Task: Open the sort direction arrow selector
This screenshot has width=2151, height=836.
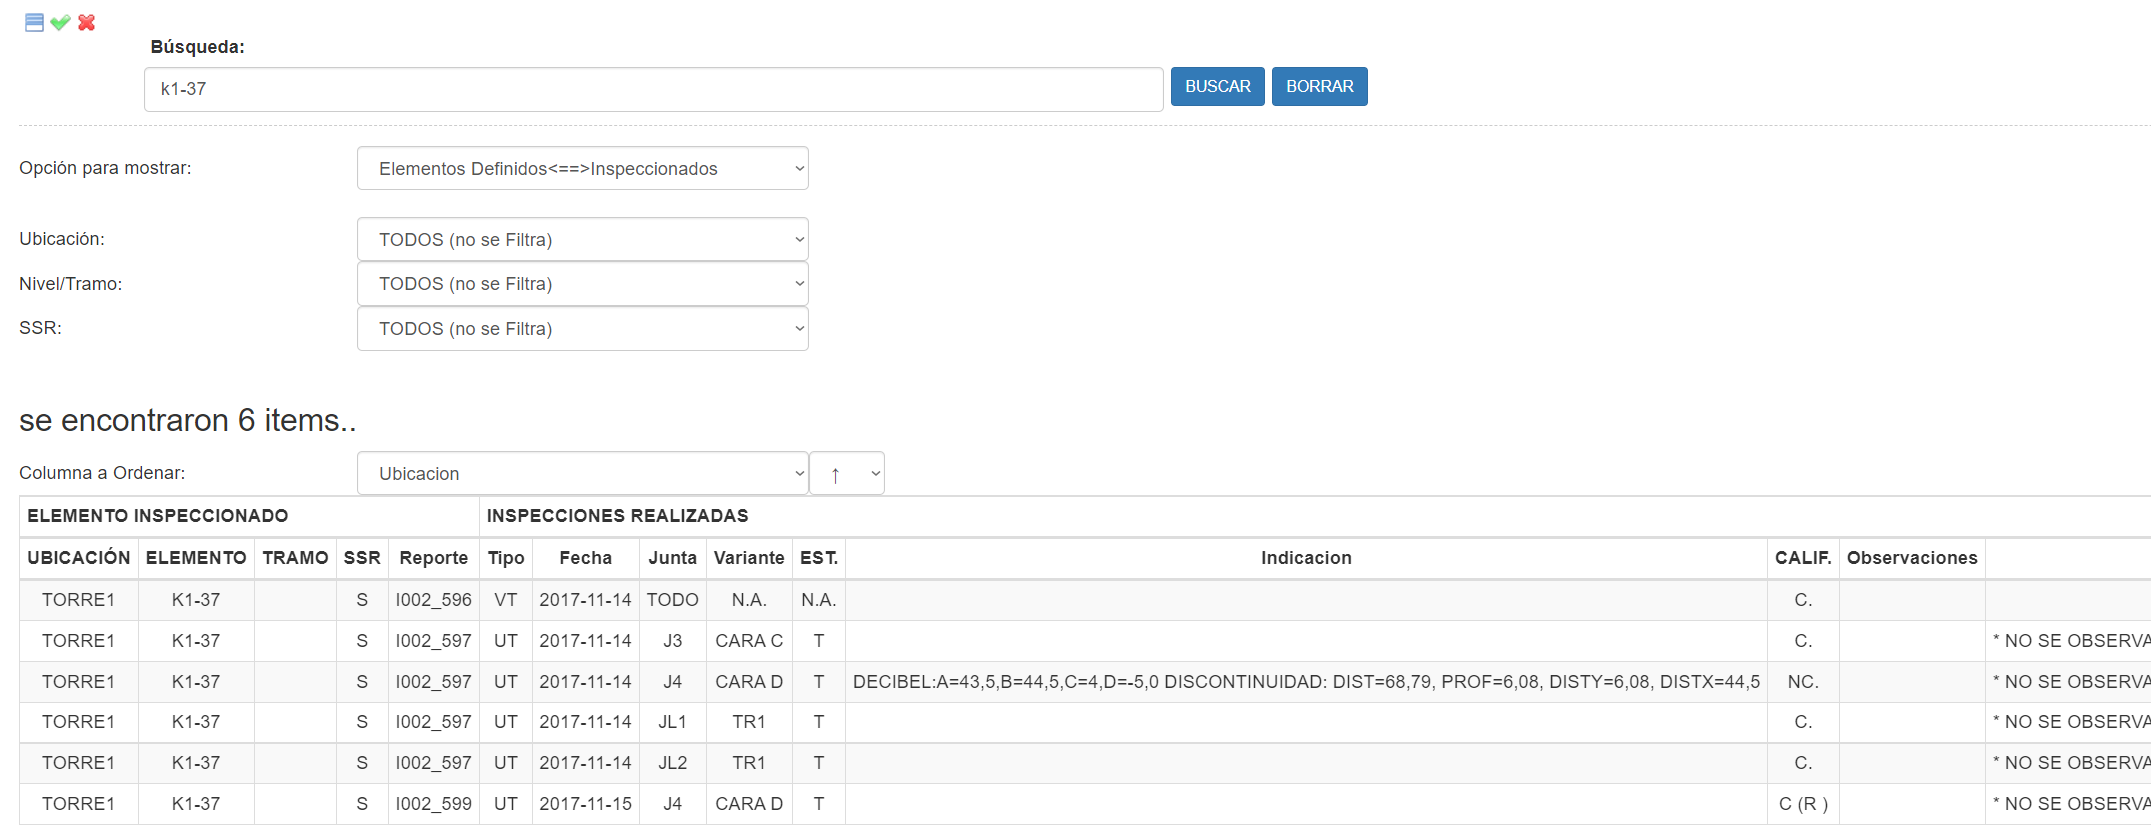Action: (x=846, y=474)
